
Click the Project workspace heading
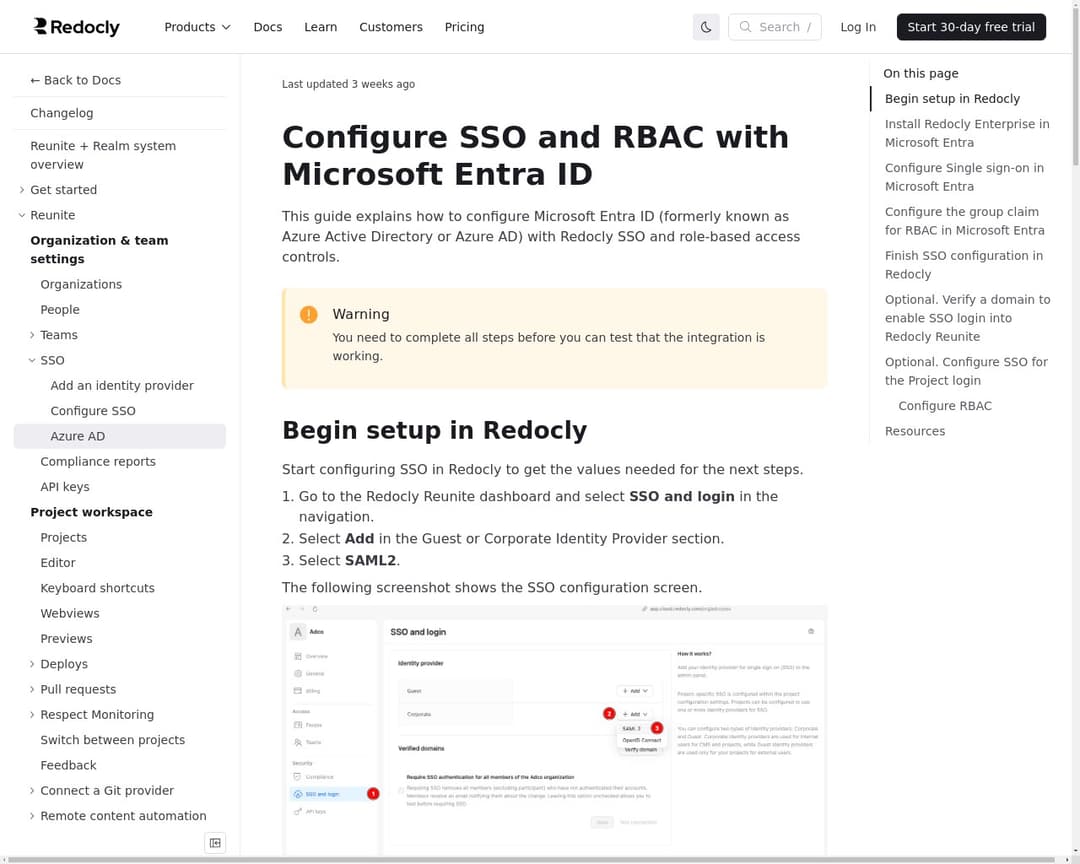click(x=92, y=512)
